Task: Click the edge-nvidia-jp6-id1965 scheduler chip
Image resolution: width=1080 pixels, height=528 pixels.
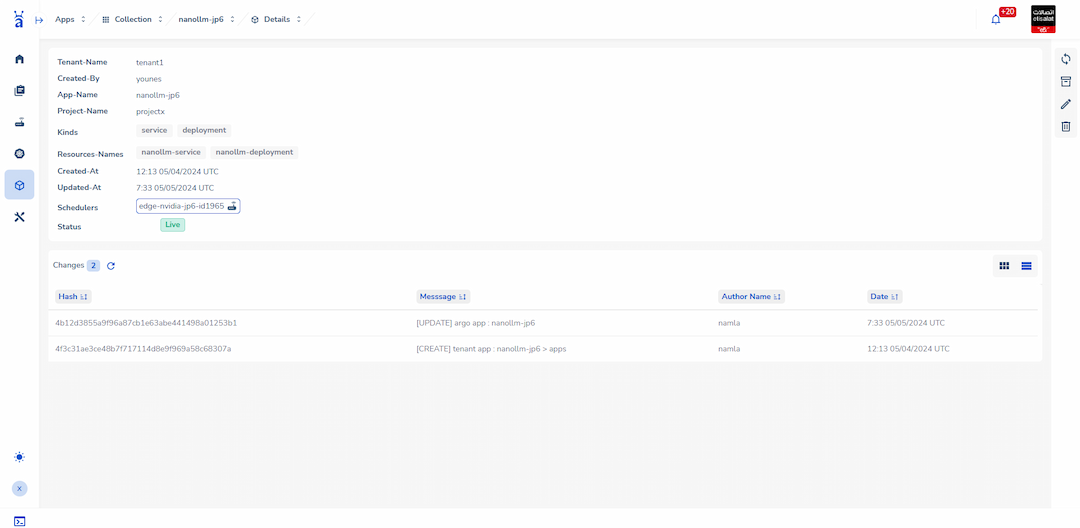Action: click(x=188, y=206)
